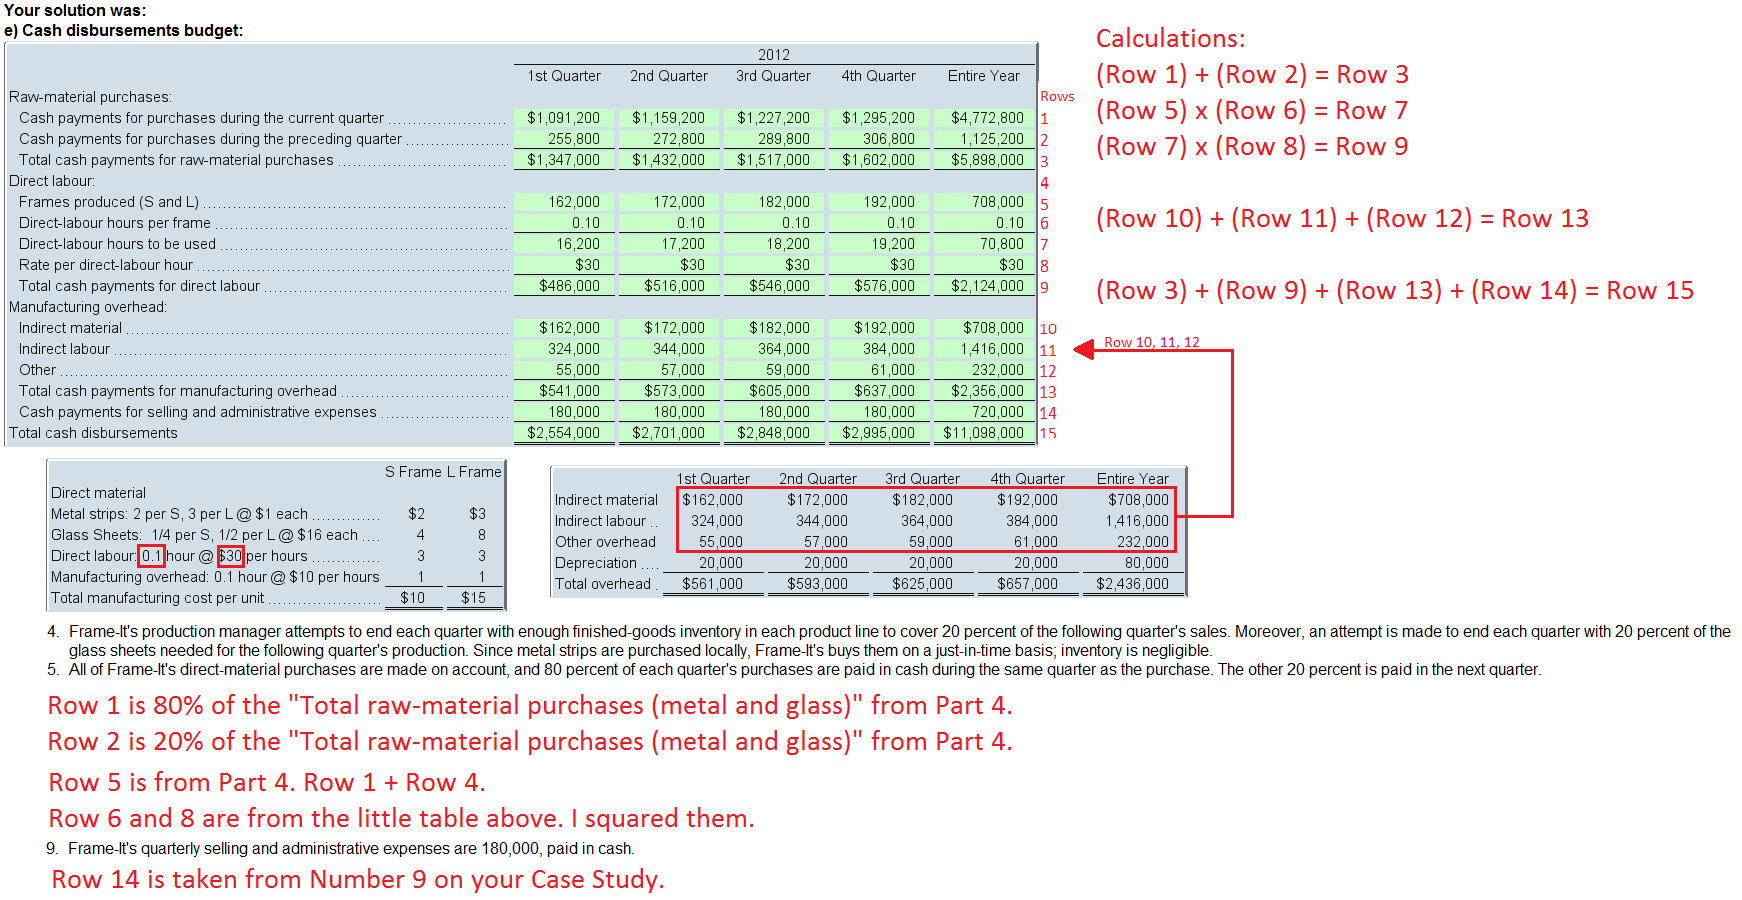Click the red-boxed 0.1 direct labour hours value

coord(152,556)
